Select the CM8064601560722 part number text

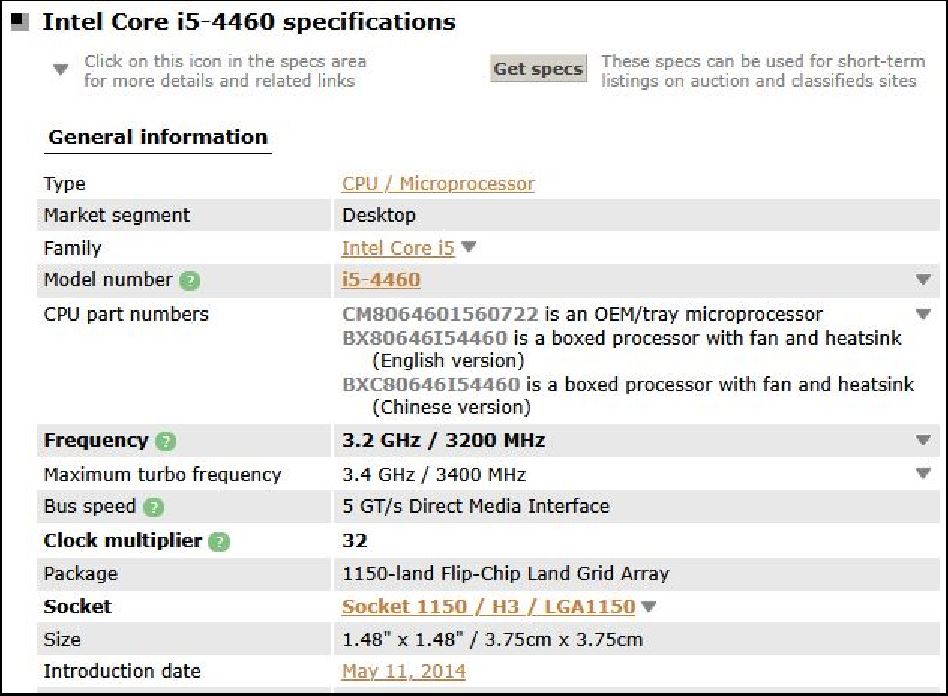(x=440, y=314)
